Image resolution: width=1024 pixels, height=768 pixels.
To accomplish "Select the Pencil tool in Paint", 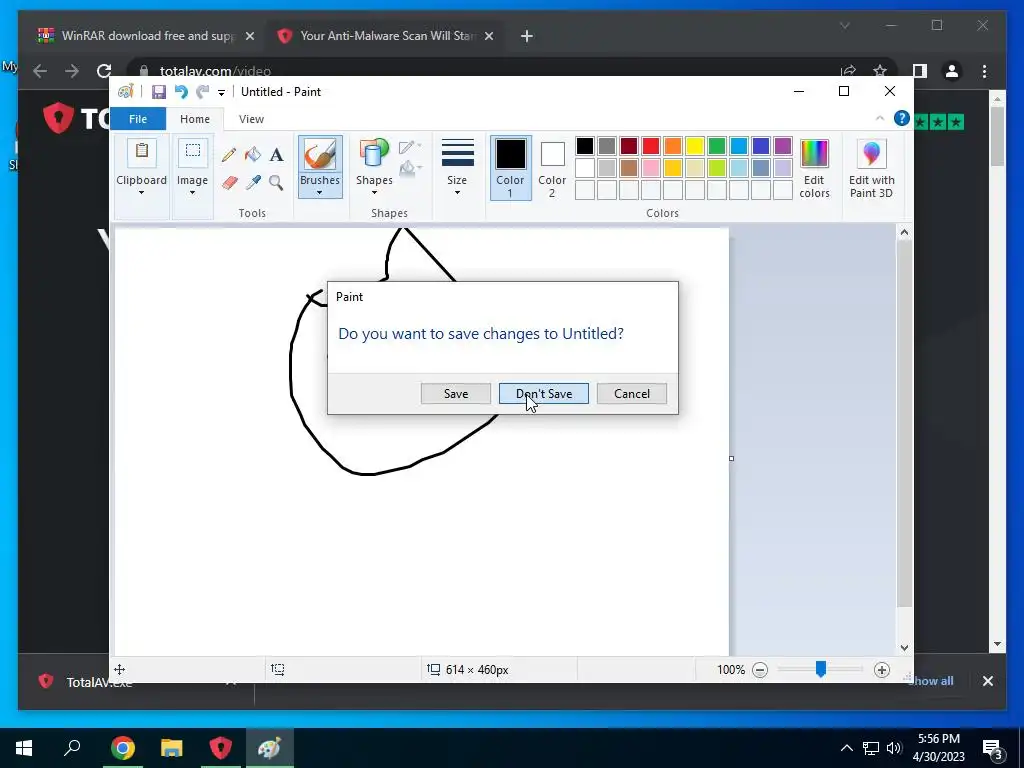I will coord(229,155).
